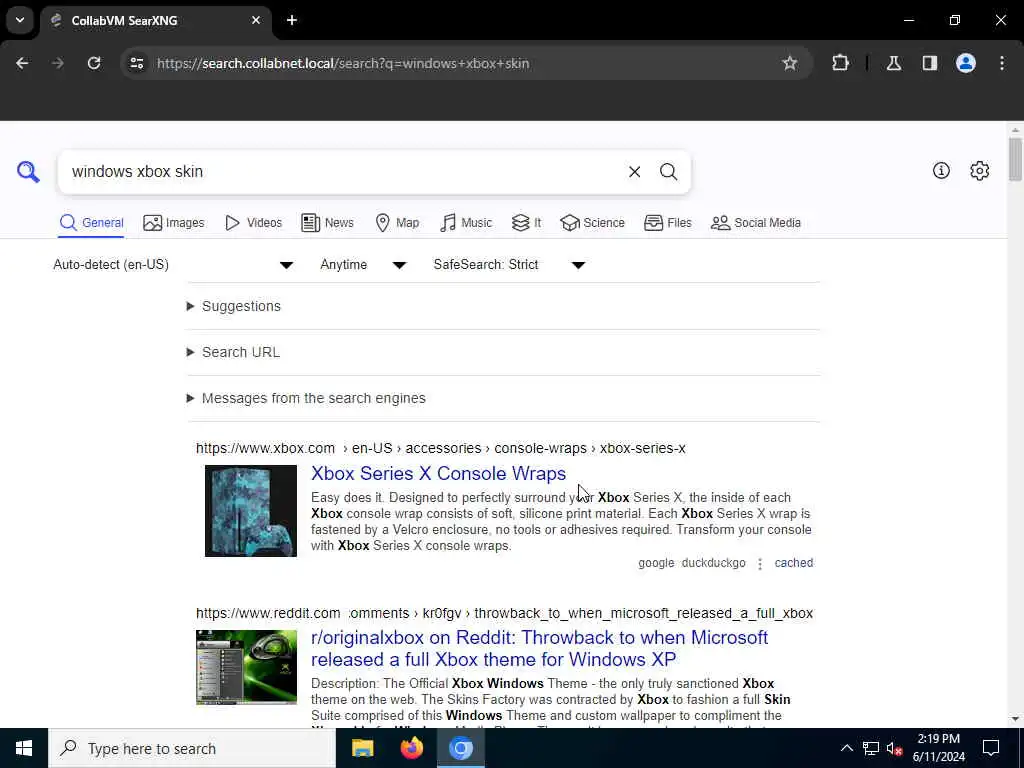The image size is (1024, 768).
Task: Submit search with the magnifier button
Action: tap(668, 172)
